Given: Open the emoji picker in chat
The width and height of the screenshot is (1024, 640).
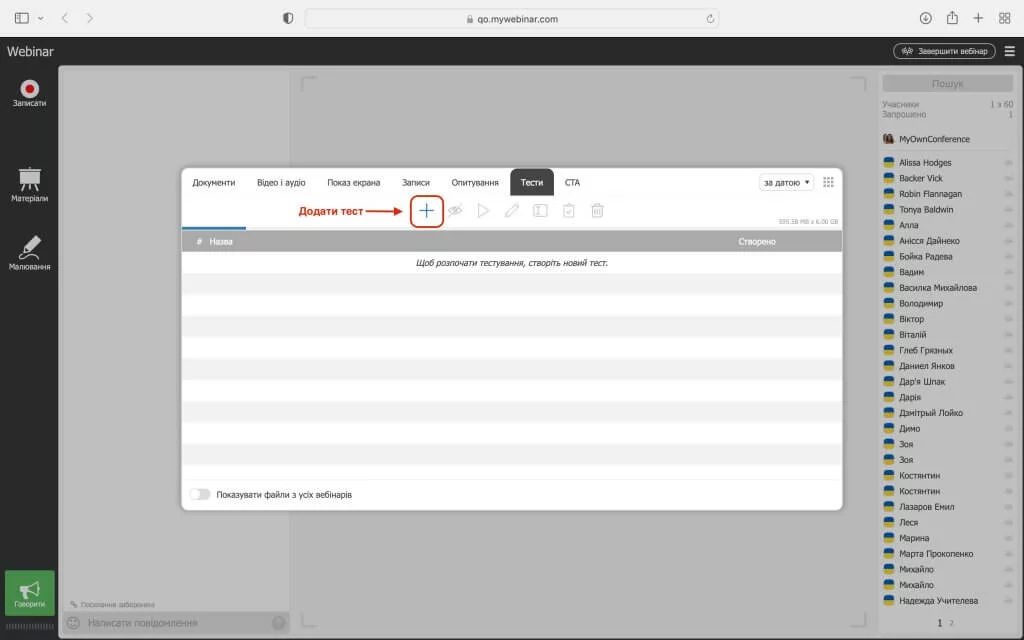Looking at the screenshot, I should tap(73, 623).
